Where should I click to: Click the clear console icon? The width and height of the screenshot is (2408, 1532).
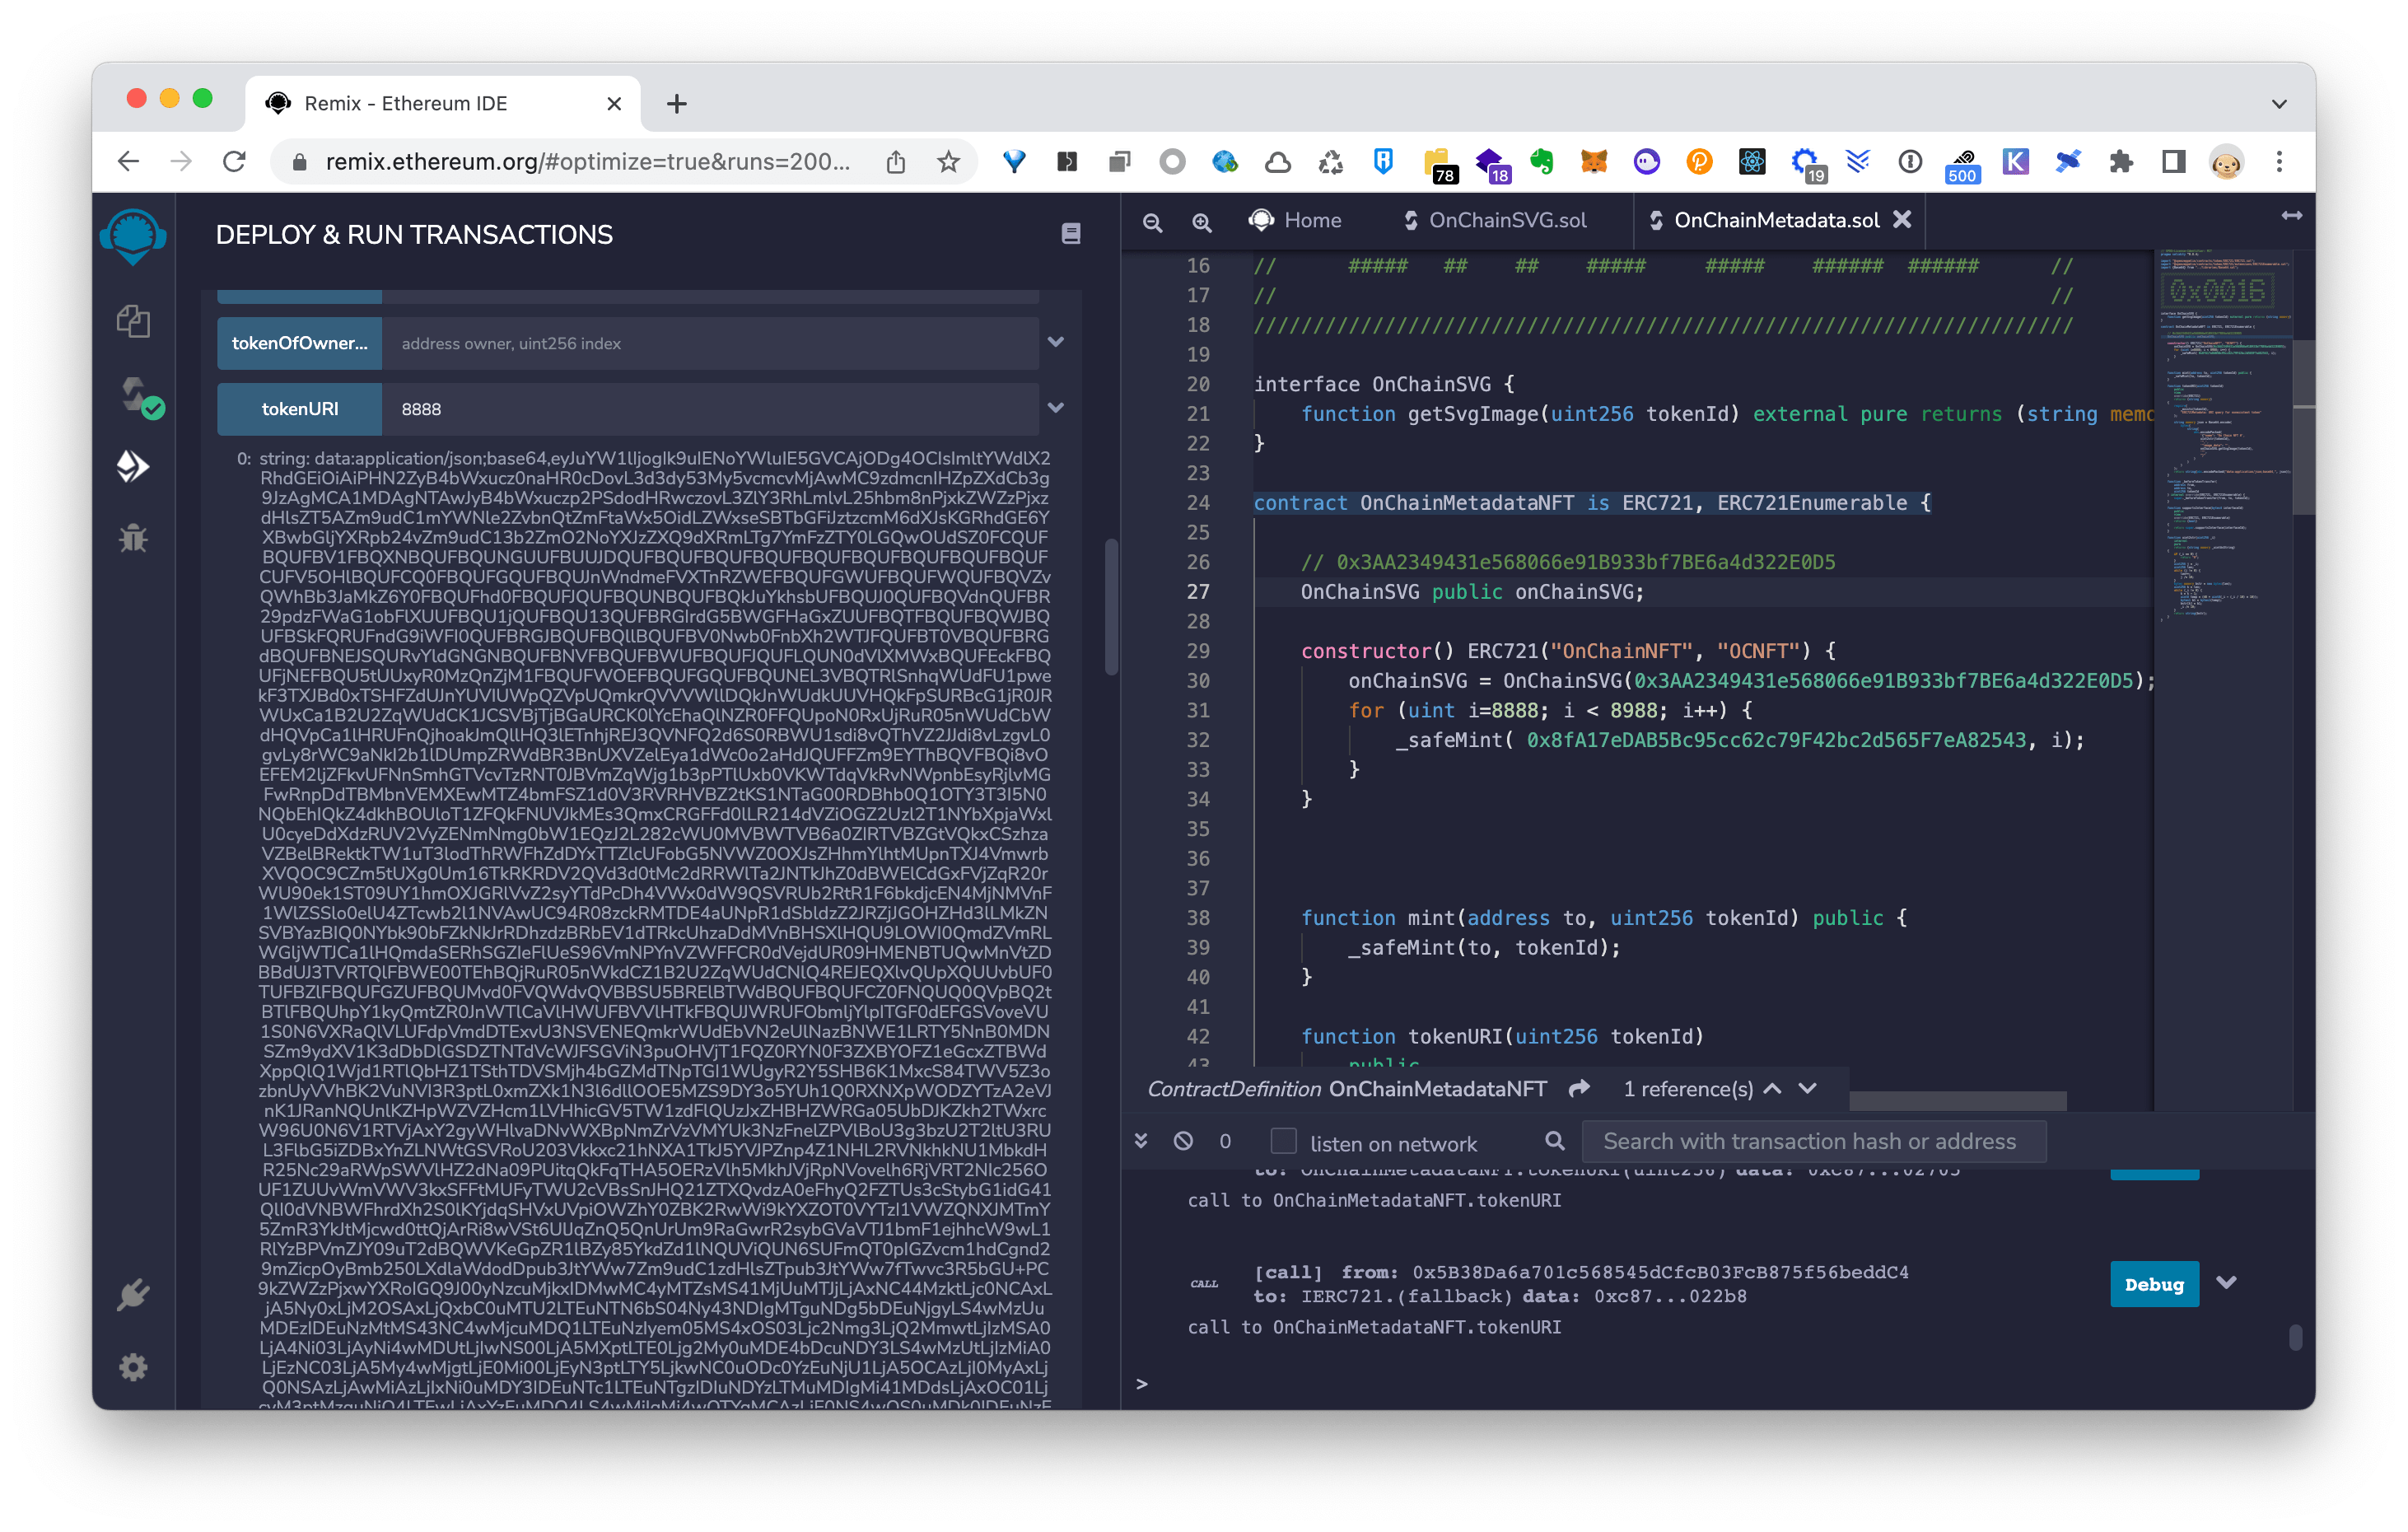[1183, 1141]
